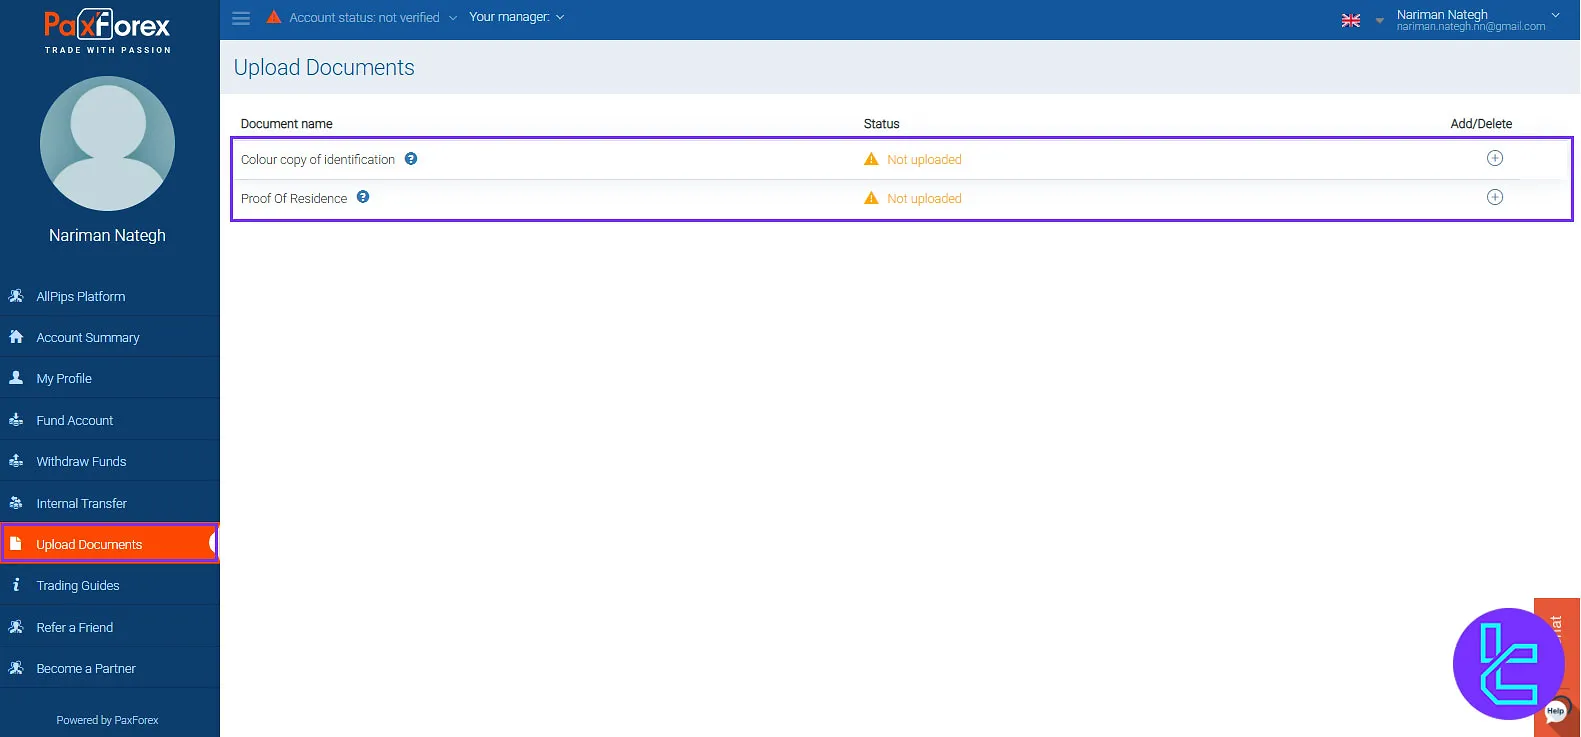Expand the account status dropdown chevron
Image resolution: width=1581 pixels, height=737 pixels.
click(453, 18)
